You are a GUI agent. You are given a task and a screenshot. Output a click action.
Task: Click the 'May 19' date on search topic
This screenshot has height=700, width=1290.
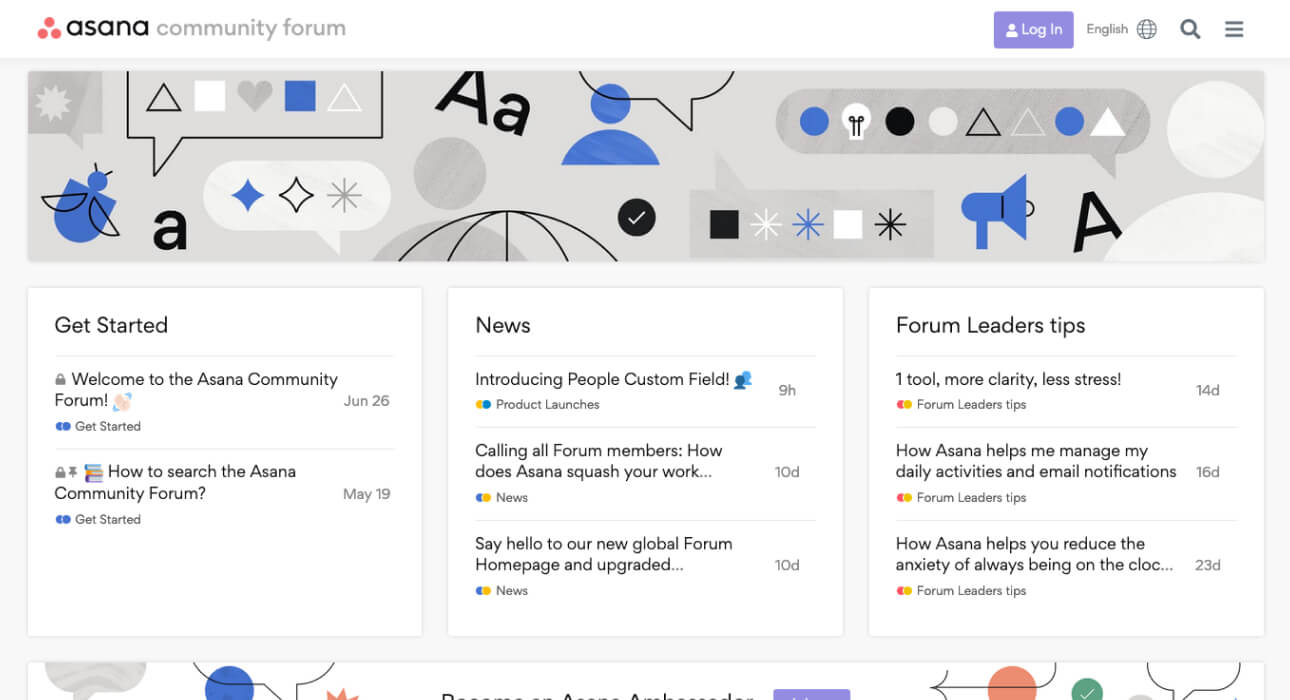366,493
